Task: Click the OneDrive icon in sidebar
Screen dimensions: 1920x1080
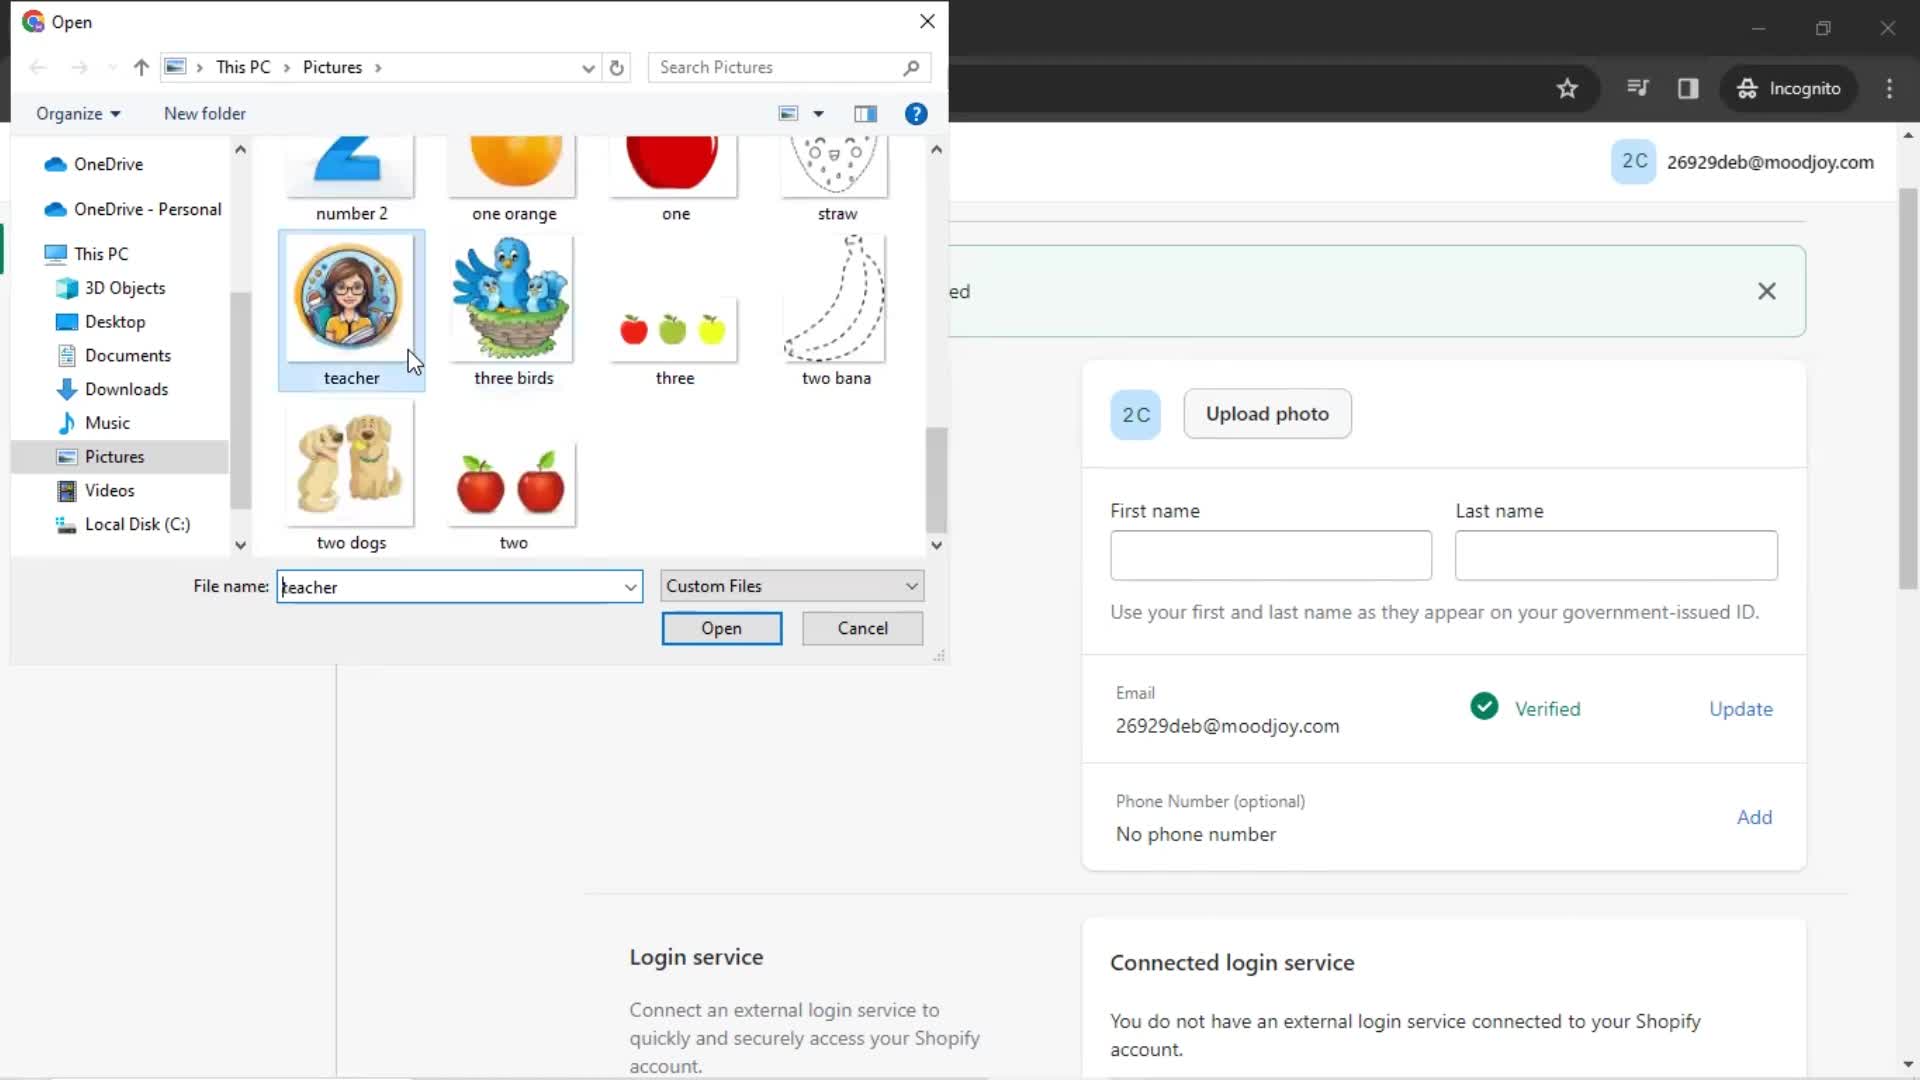Action: 57,162
